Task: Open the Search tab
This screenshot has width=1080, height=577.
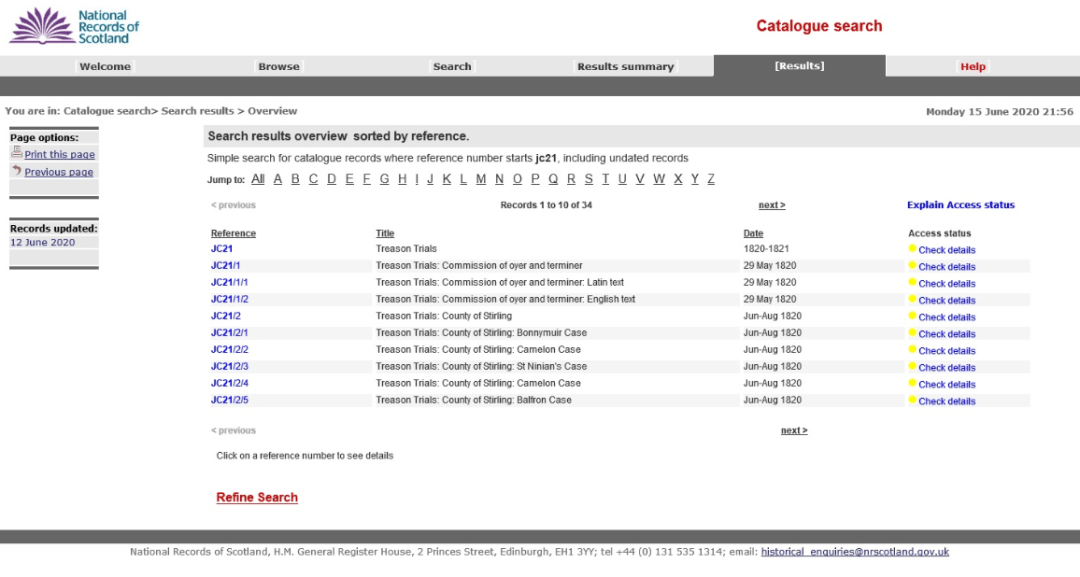Action: [x=452, y=67]
